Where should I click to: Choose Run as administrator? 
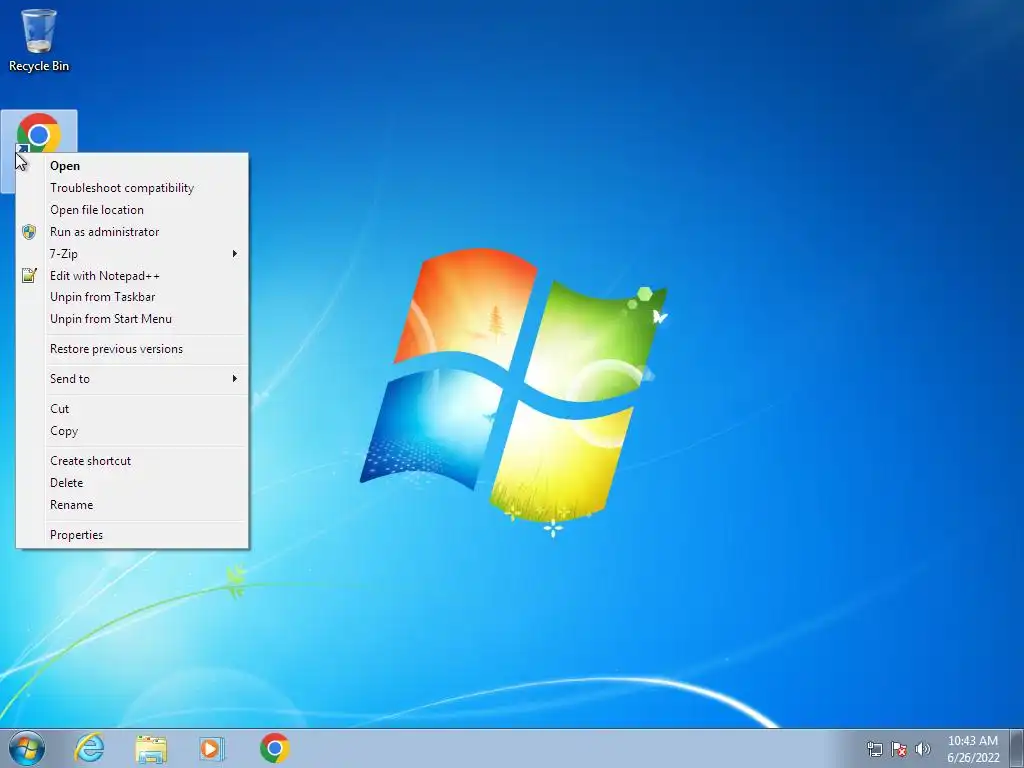point(133,232)
